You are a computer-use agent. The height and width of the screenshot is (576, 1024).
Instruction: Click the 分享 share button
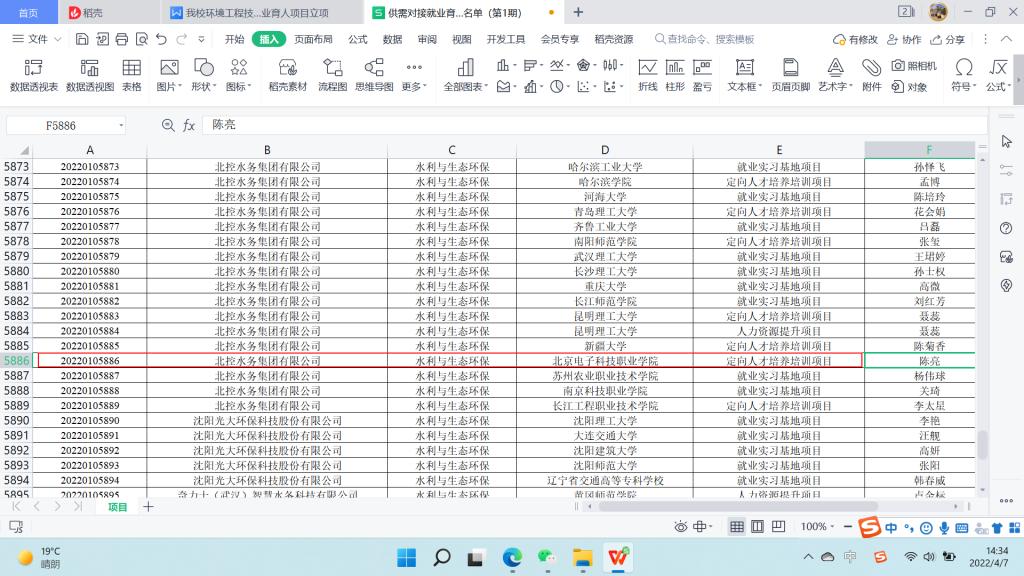tap(947, 39)
